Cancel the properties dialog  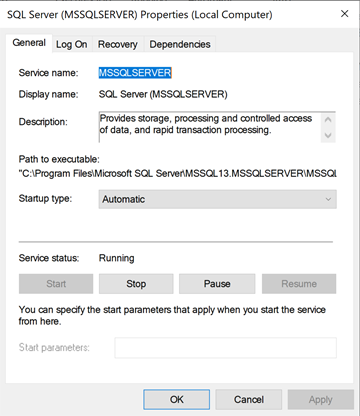(249, 399)
